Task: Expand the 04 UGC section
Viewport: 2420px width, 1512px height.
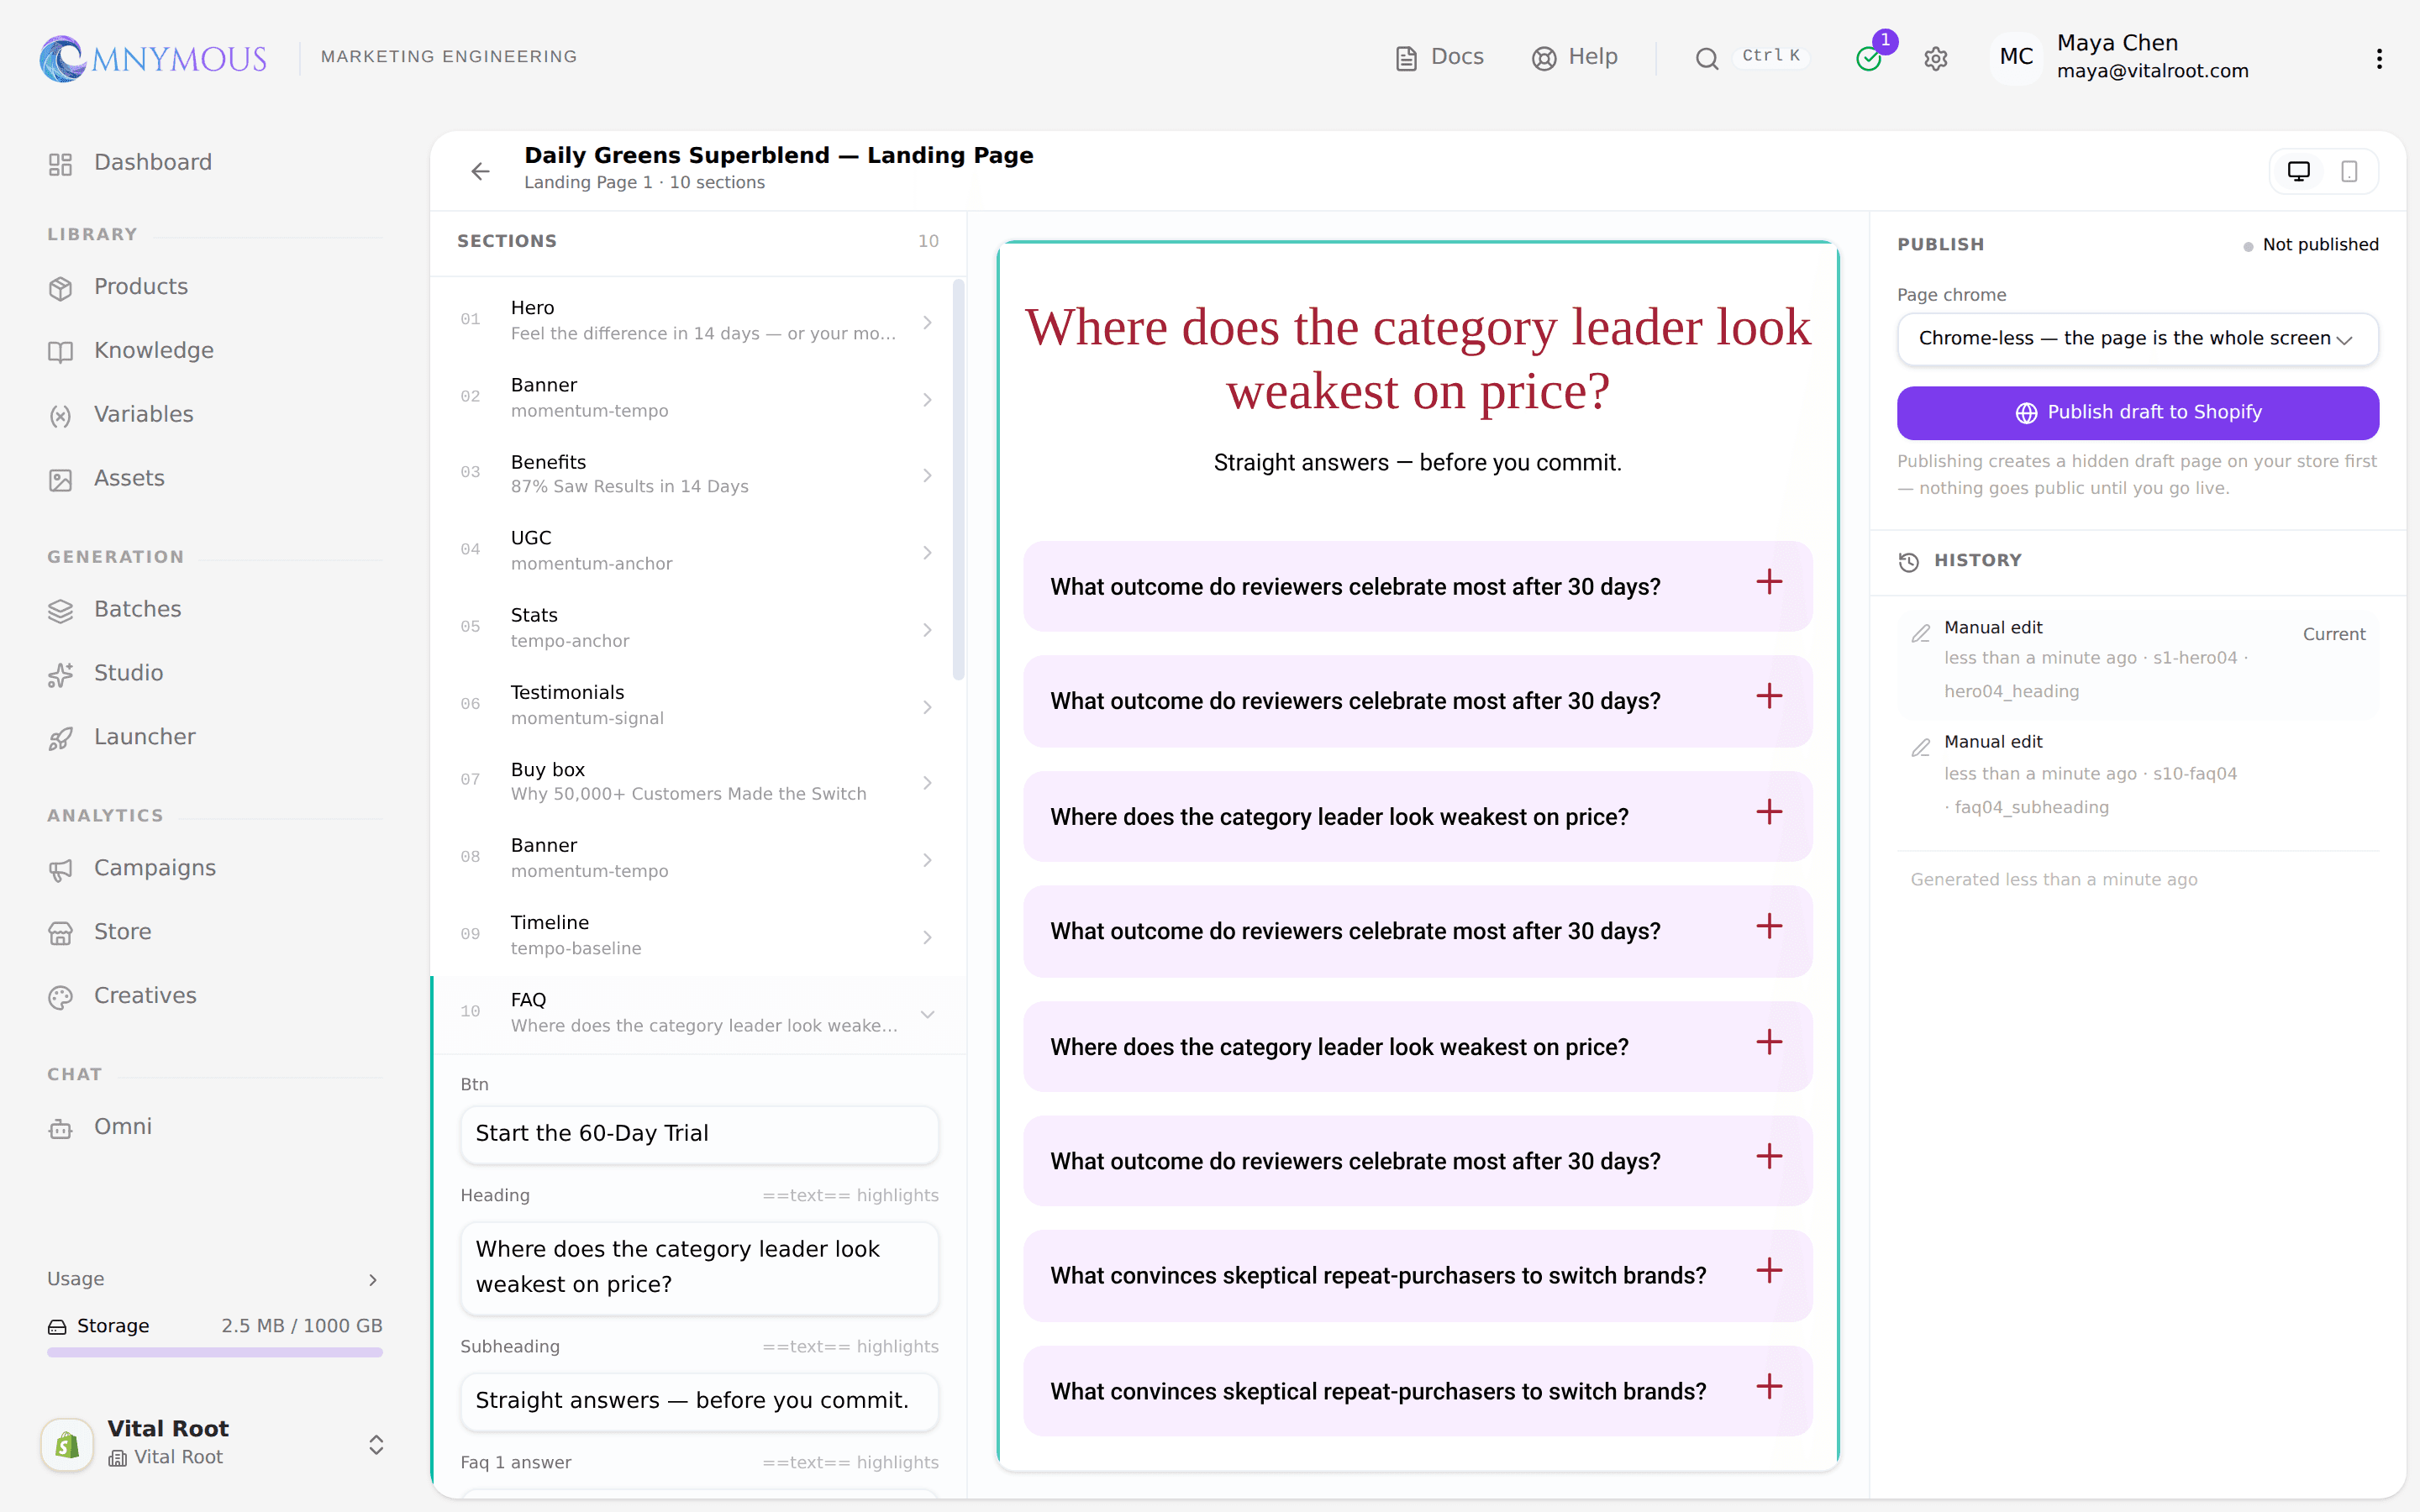Action: pos(698,551)
